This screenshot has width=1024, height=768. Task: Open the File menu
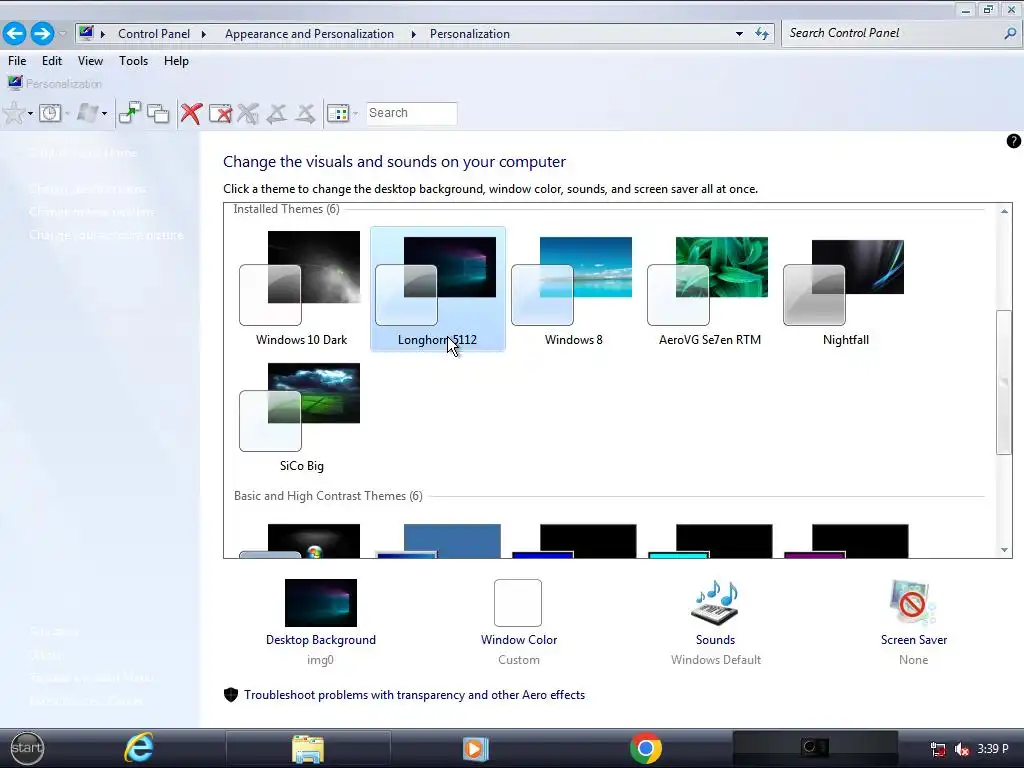[x=17, y=61]
